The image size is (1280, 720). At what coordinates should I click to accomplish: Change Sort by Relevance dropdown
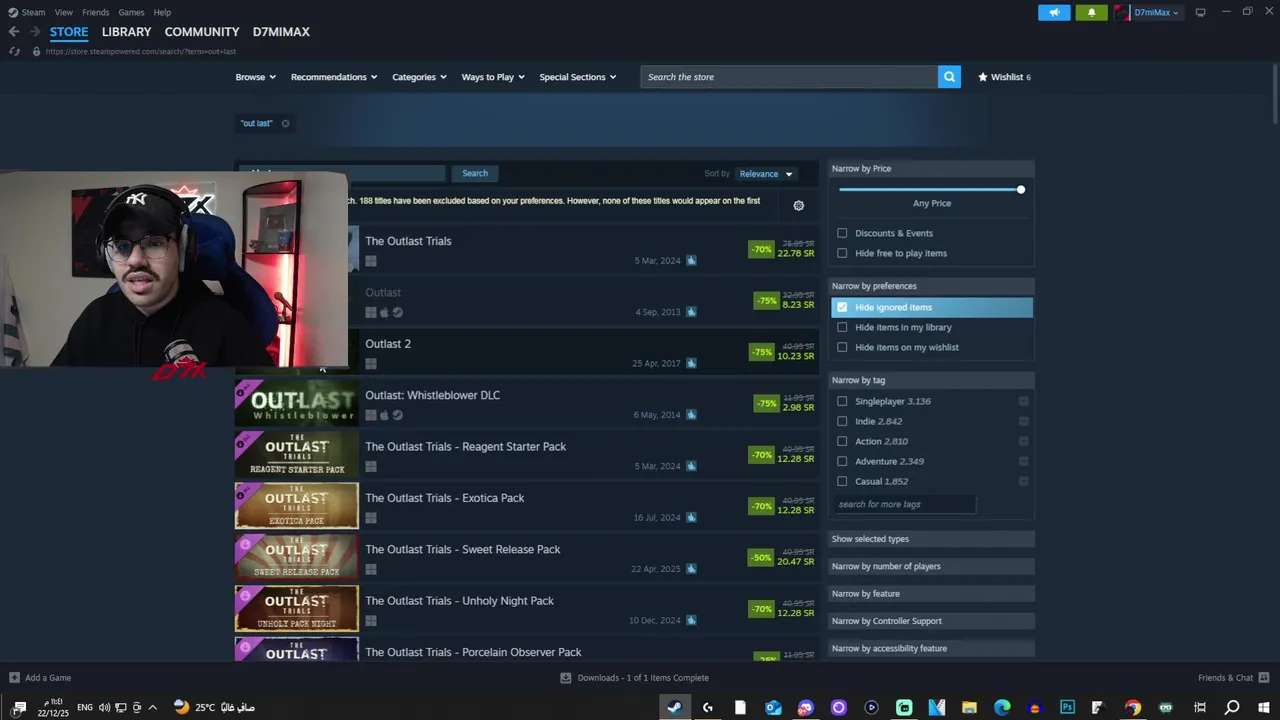click(x=766, y=174)
